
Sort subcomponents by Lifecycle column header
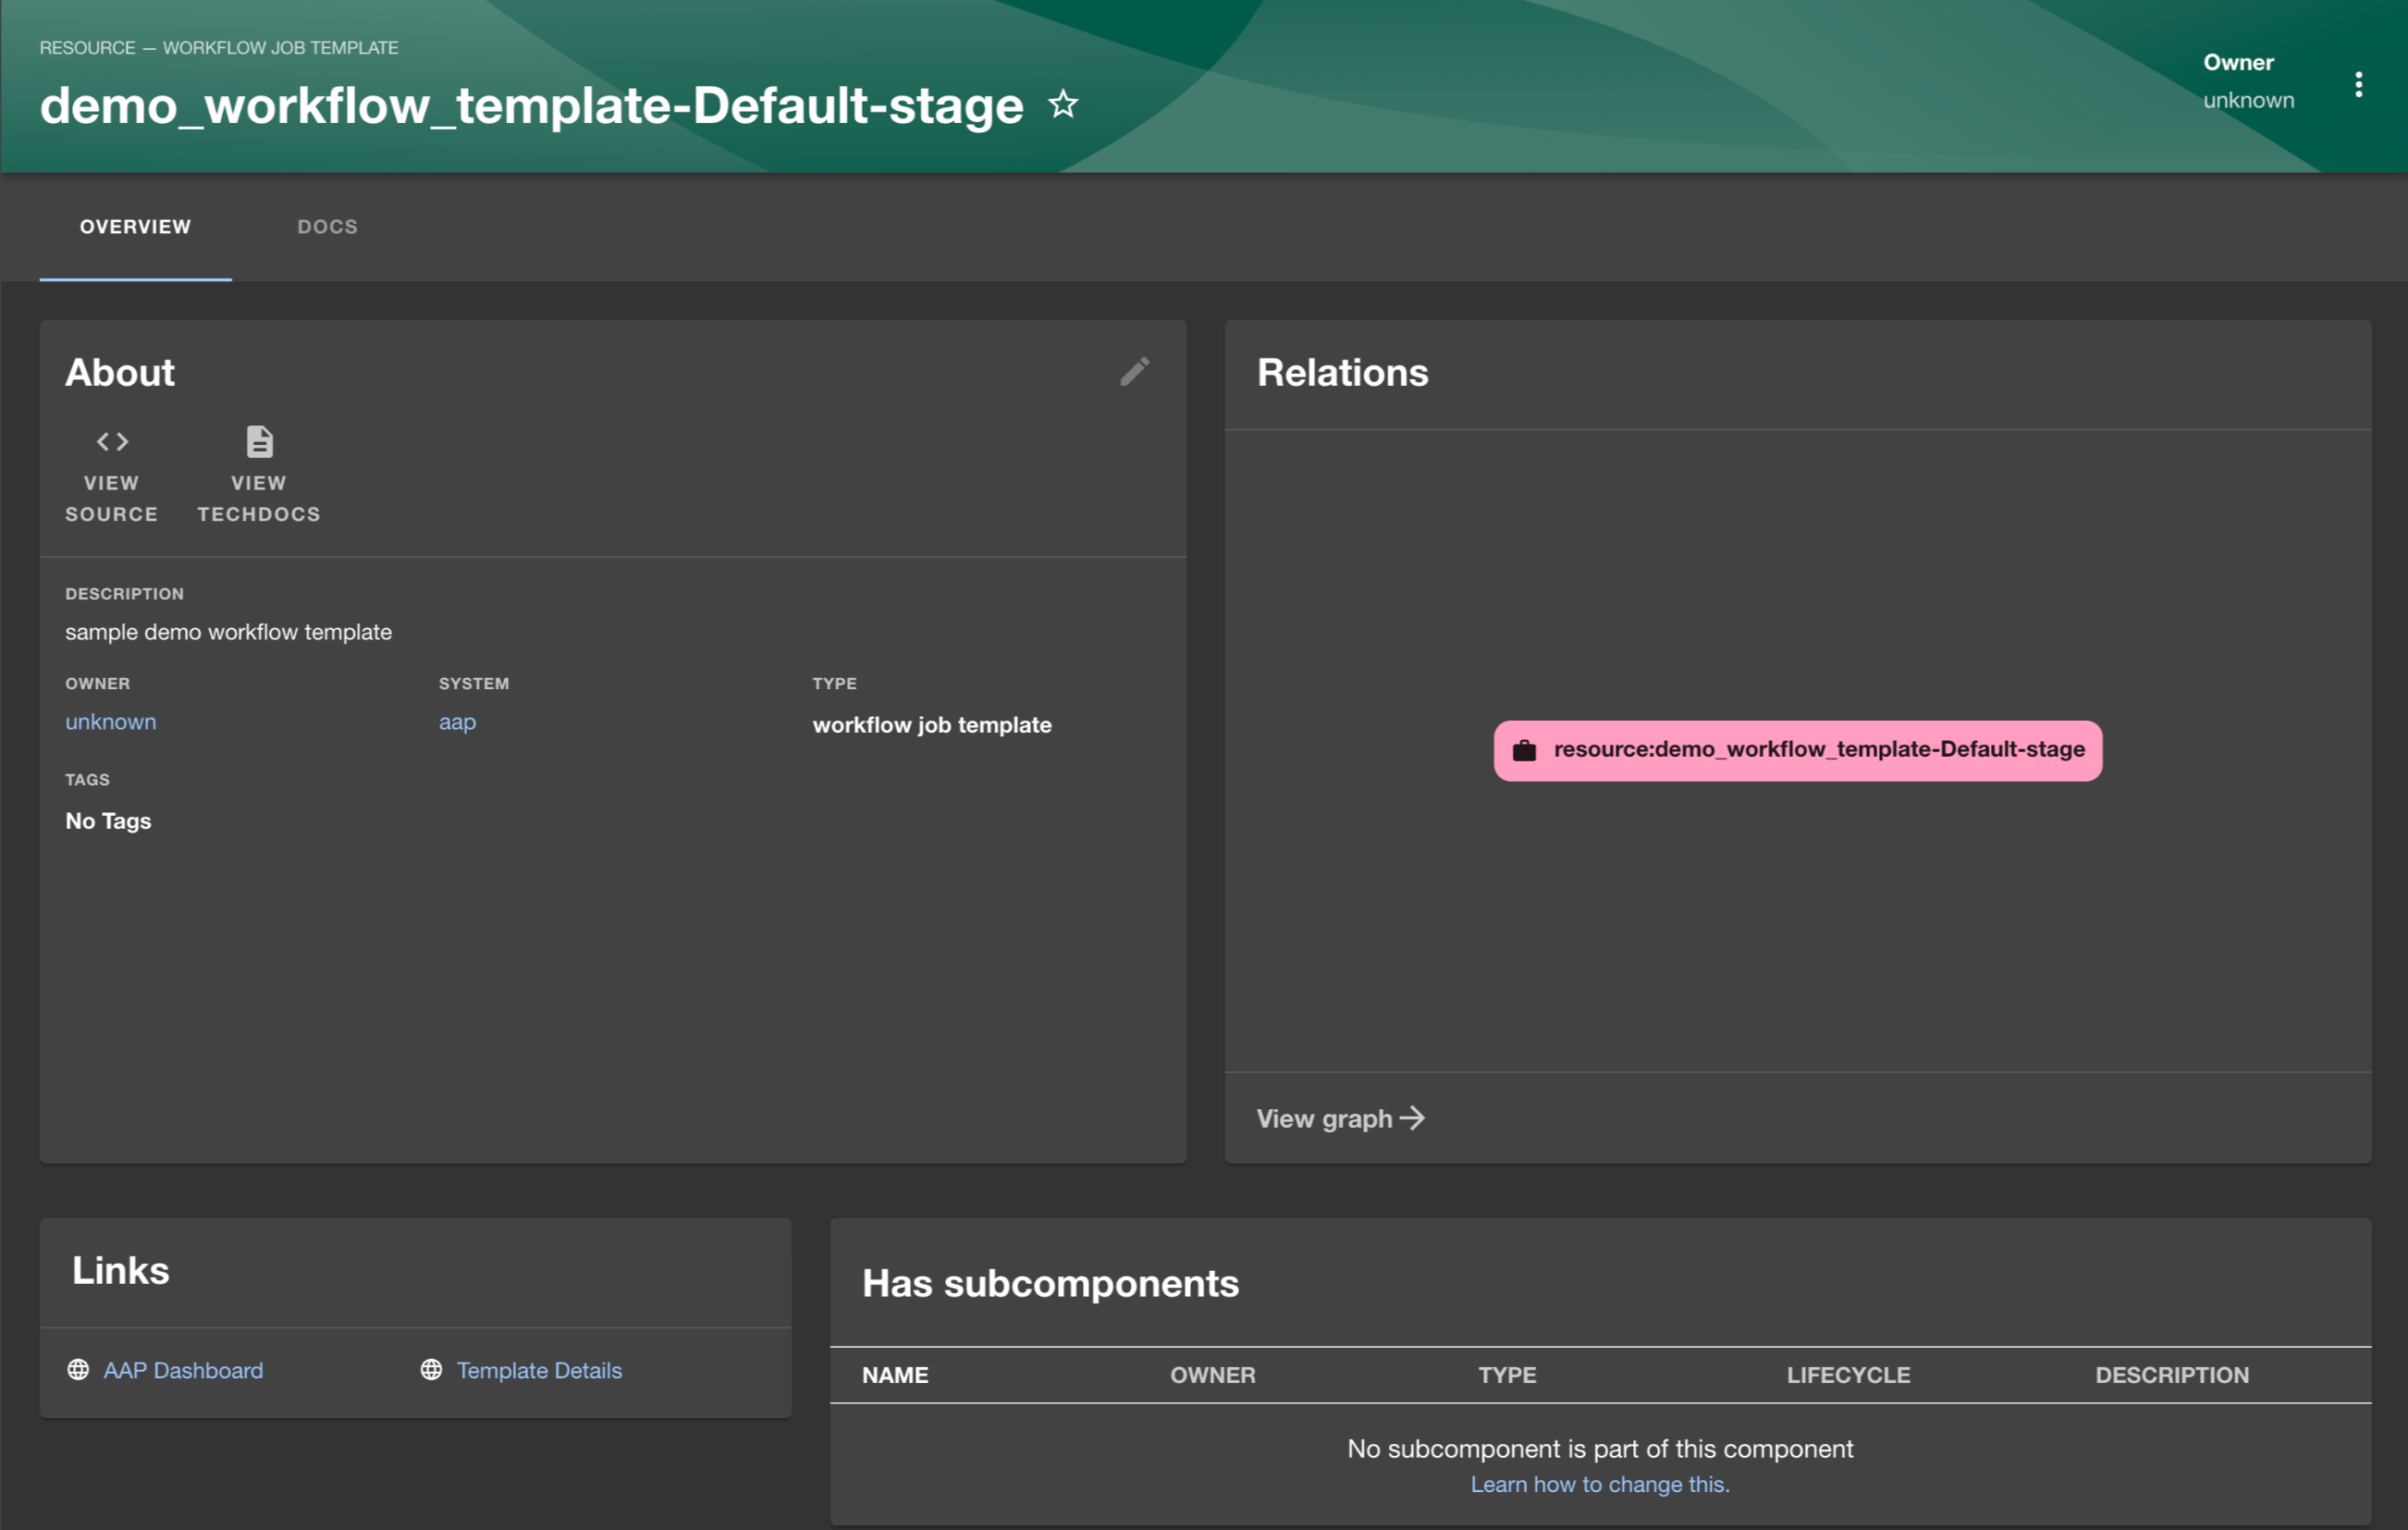pos(1847,1375)
